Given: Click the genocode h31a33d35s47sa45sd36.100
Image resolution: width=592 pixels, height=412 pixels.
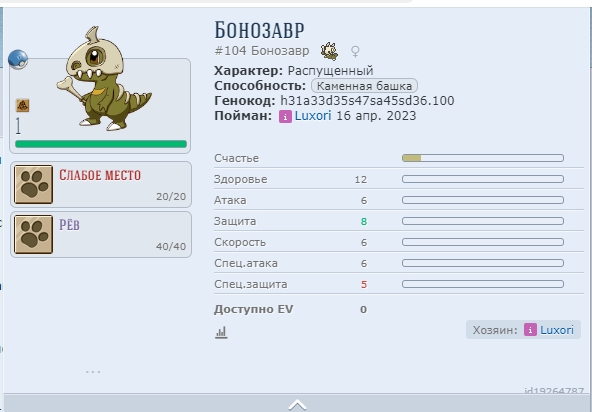Looking at the screenshot, I should (367, 101).
